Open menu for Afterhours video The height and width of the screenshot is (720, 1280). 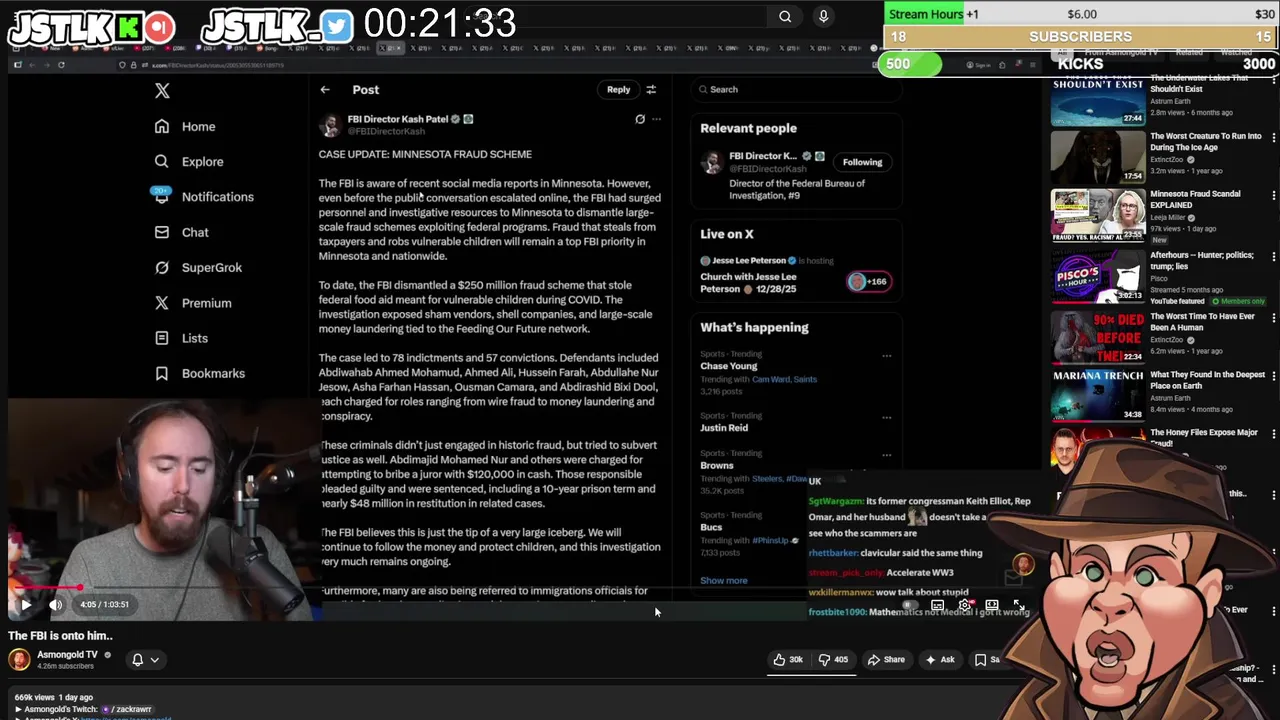pyautogui.click(x=1273, y=256)
